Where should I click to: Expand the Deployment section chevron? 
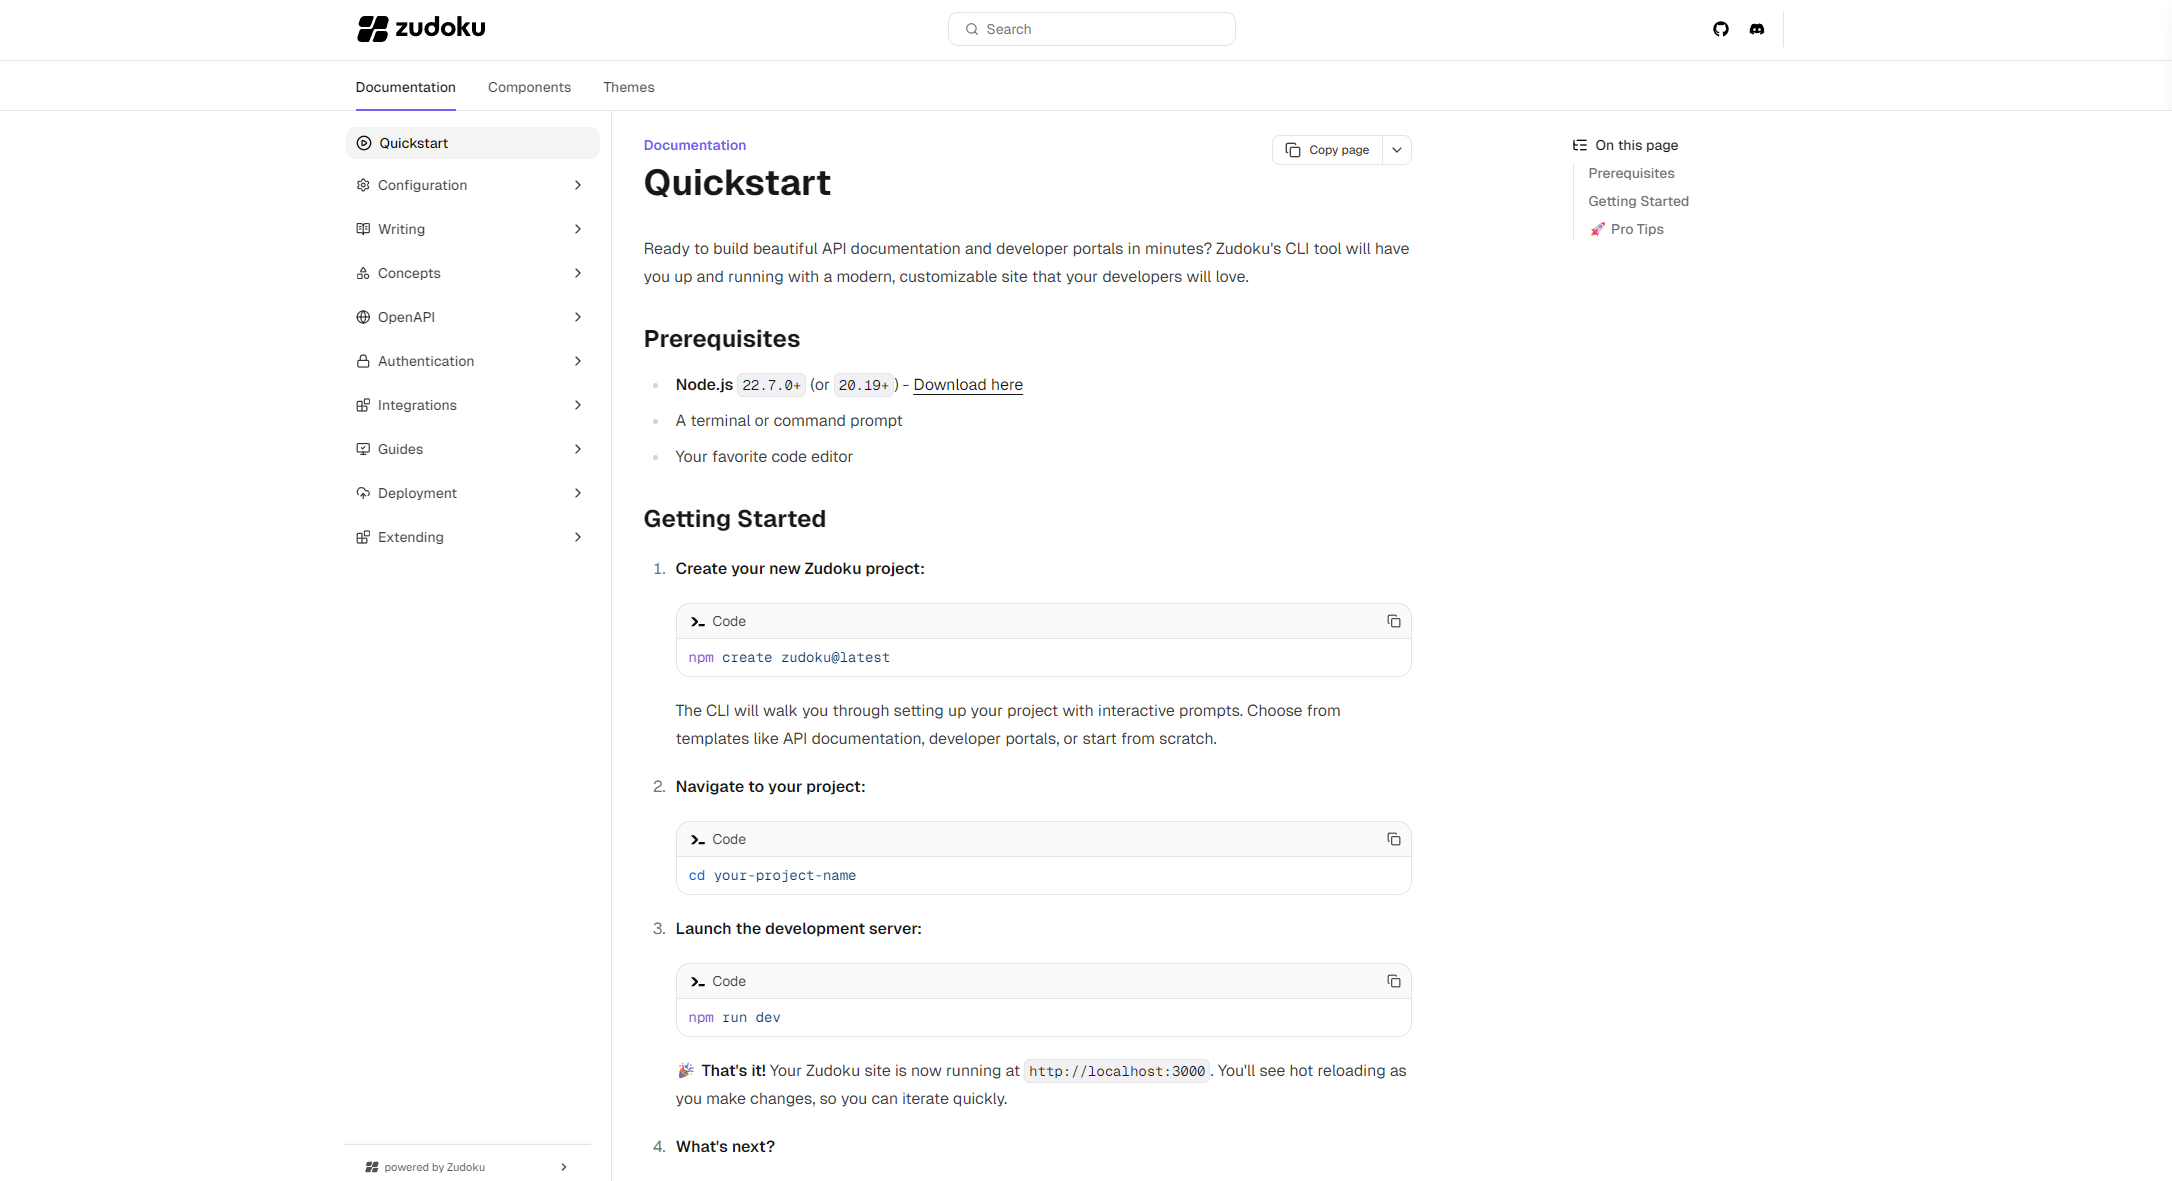coord(578,493)
